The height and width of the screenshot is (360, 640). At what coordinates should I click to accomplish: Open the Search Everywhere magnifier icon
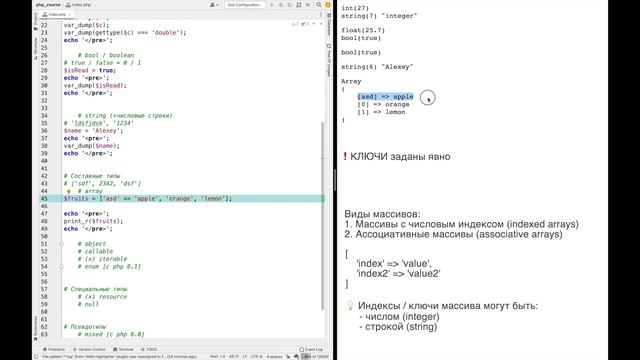319,5
